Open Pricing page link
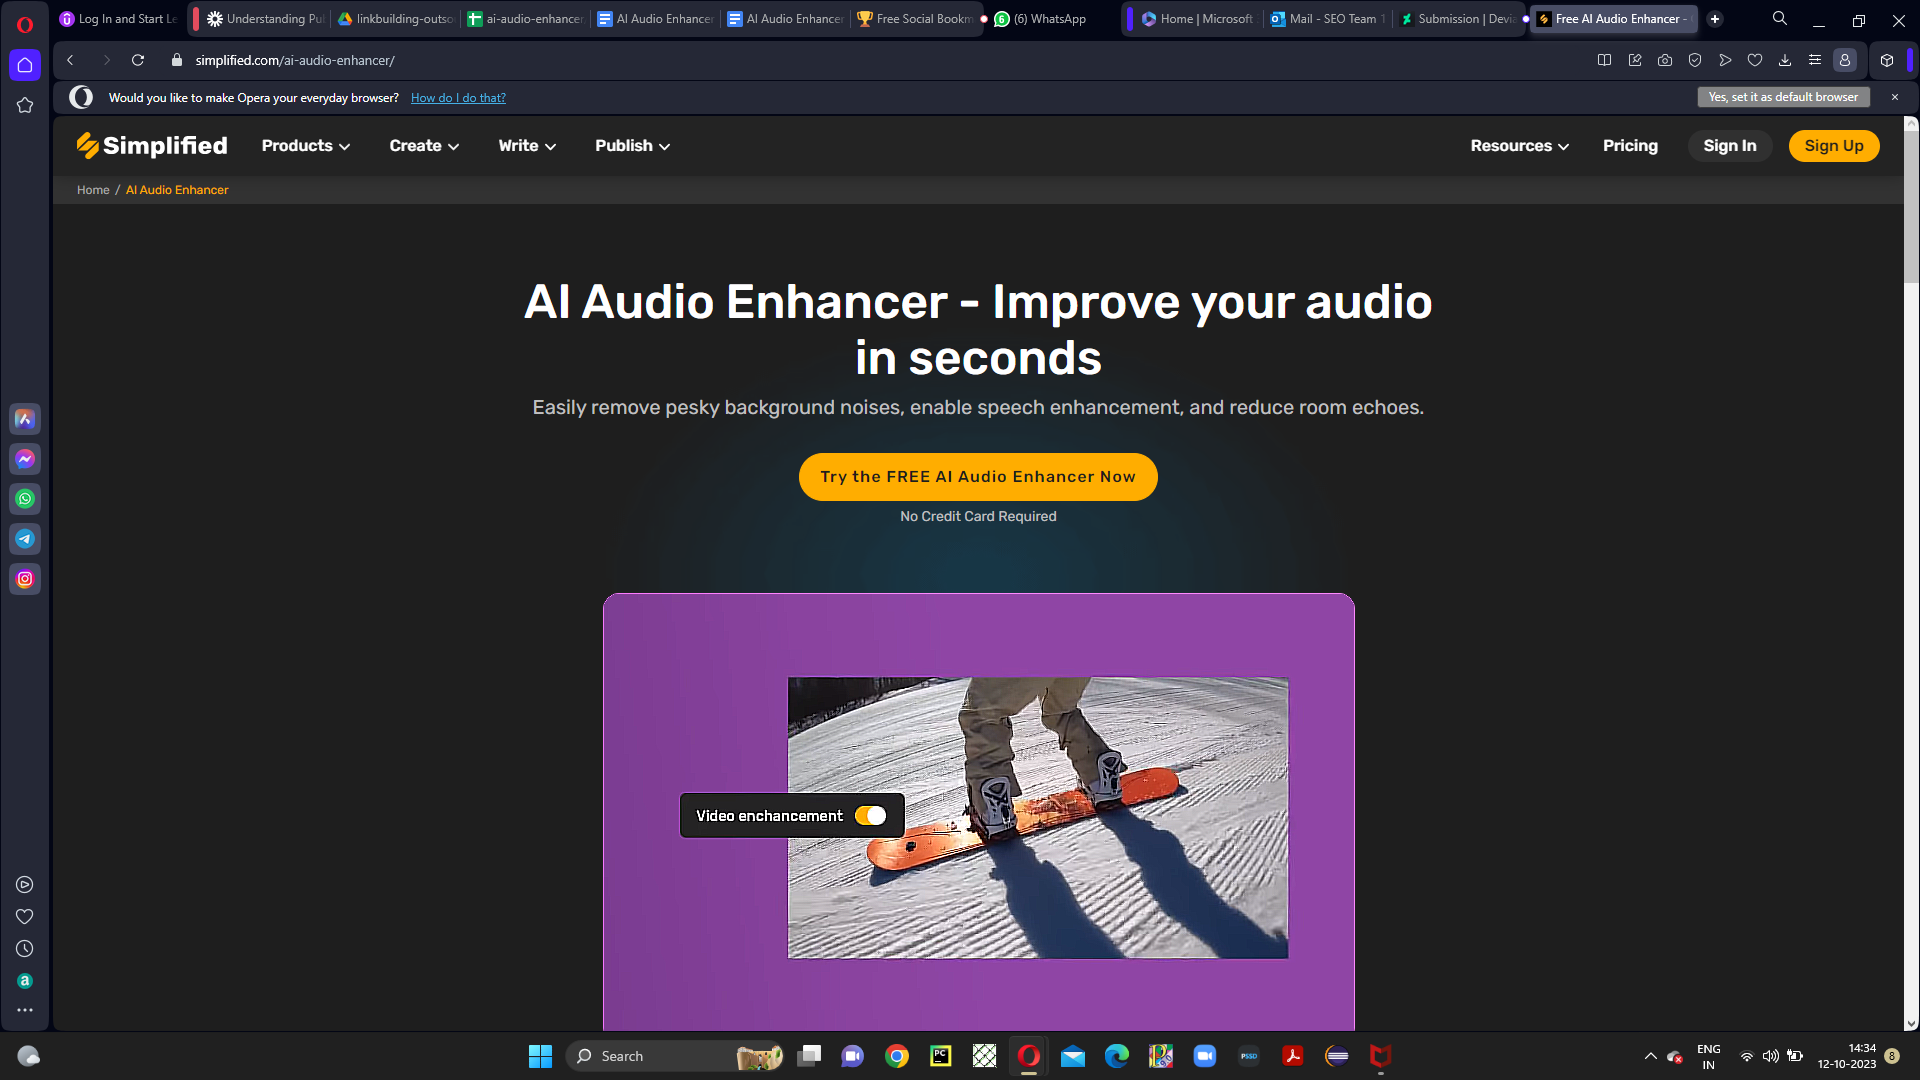 1630,146
